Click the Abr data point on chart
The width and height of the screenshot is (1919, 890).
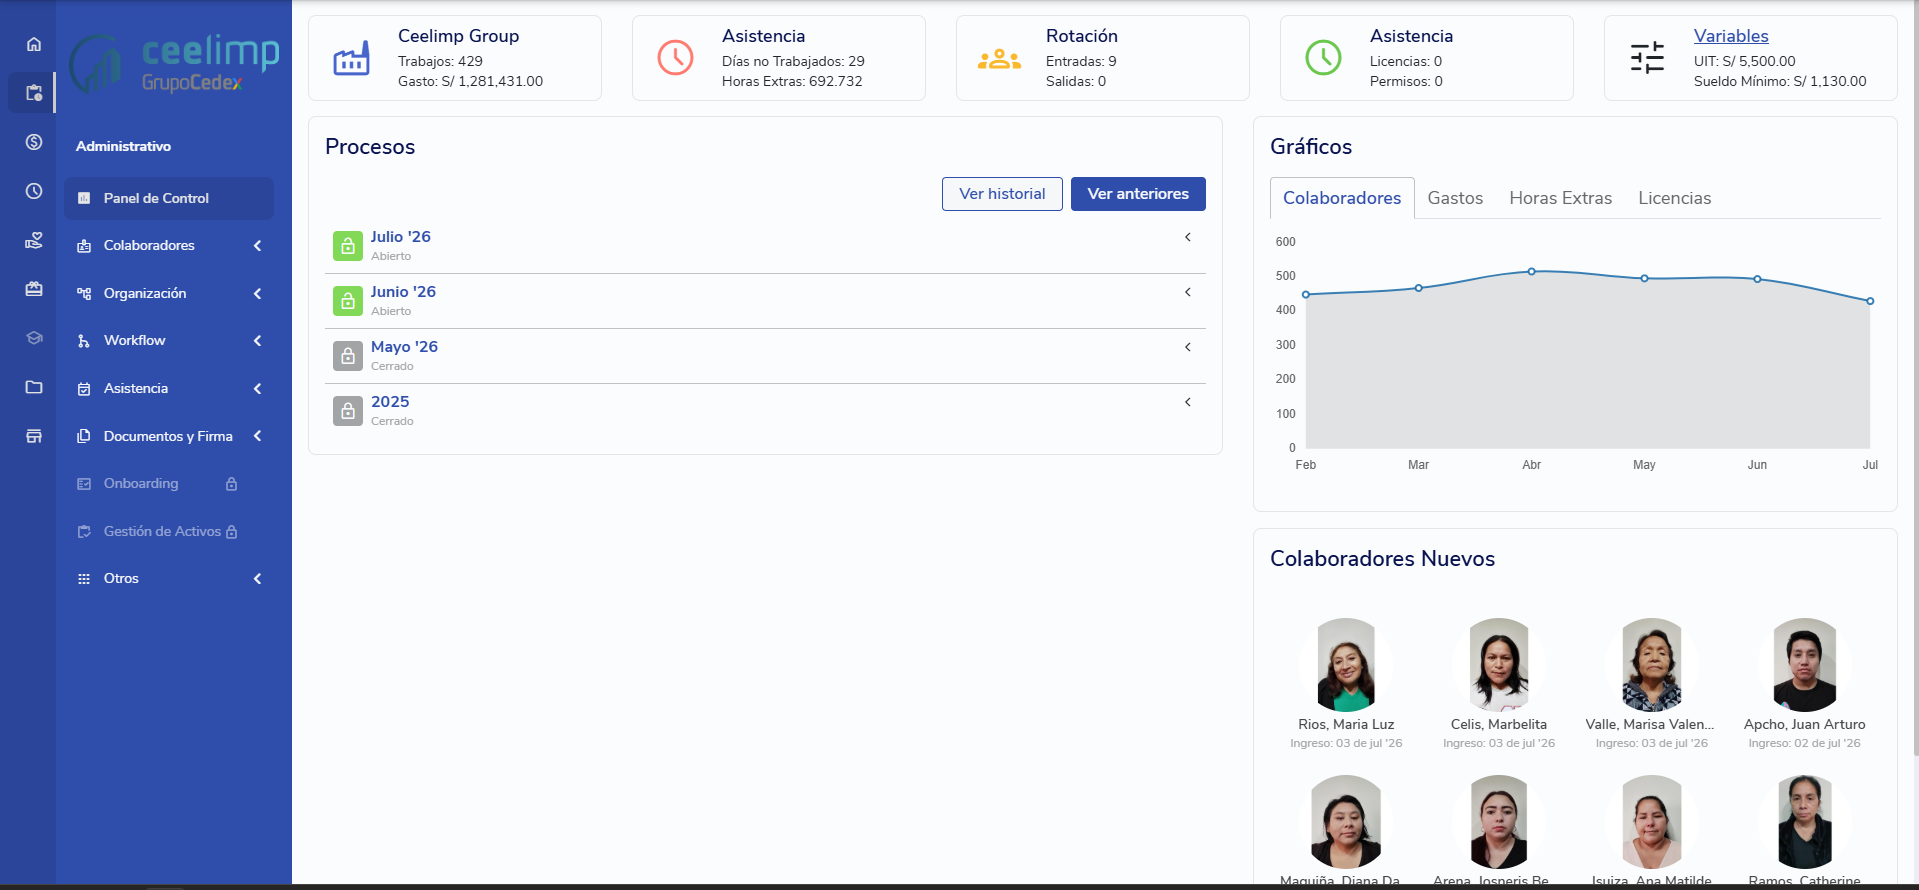coord(1531,271)
